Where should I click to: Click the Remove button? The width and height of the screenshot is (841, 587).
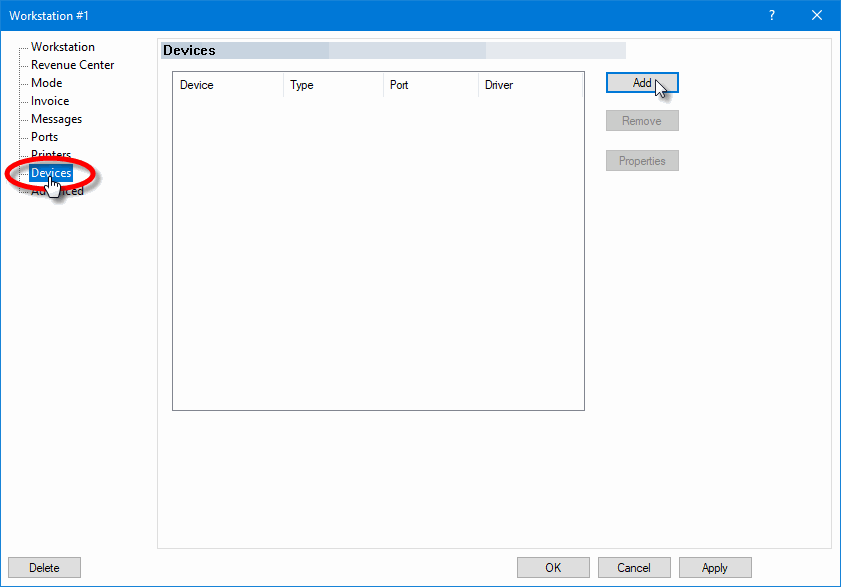click(642, 121)
